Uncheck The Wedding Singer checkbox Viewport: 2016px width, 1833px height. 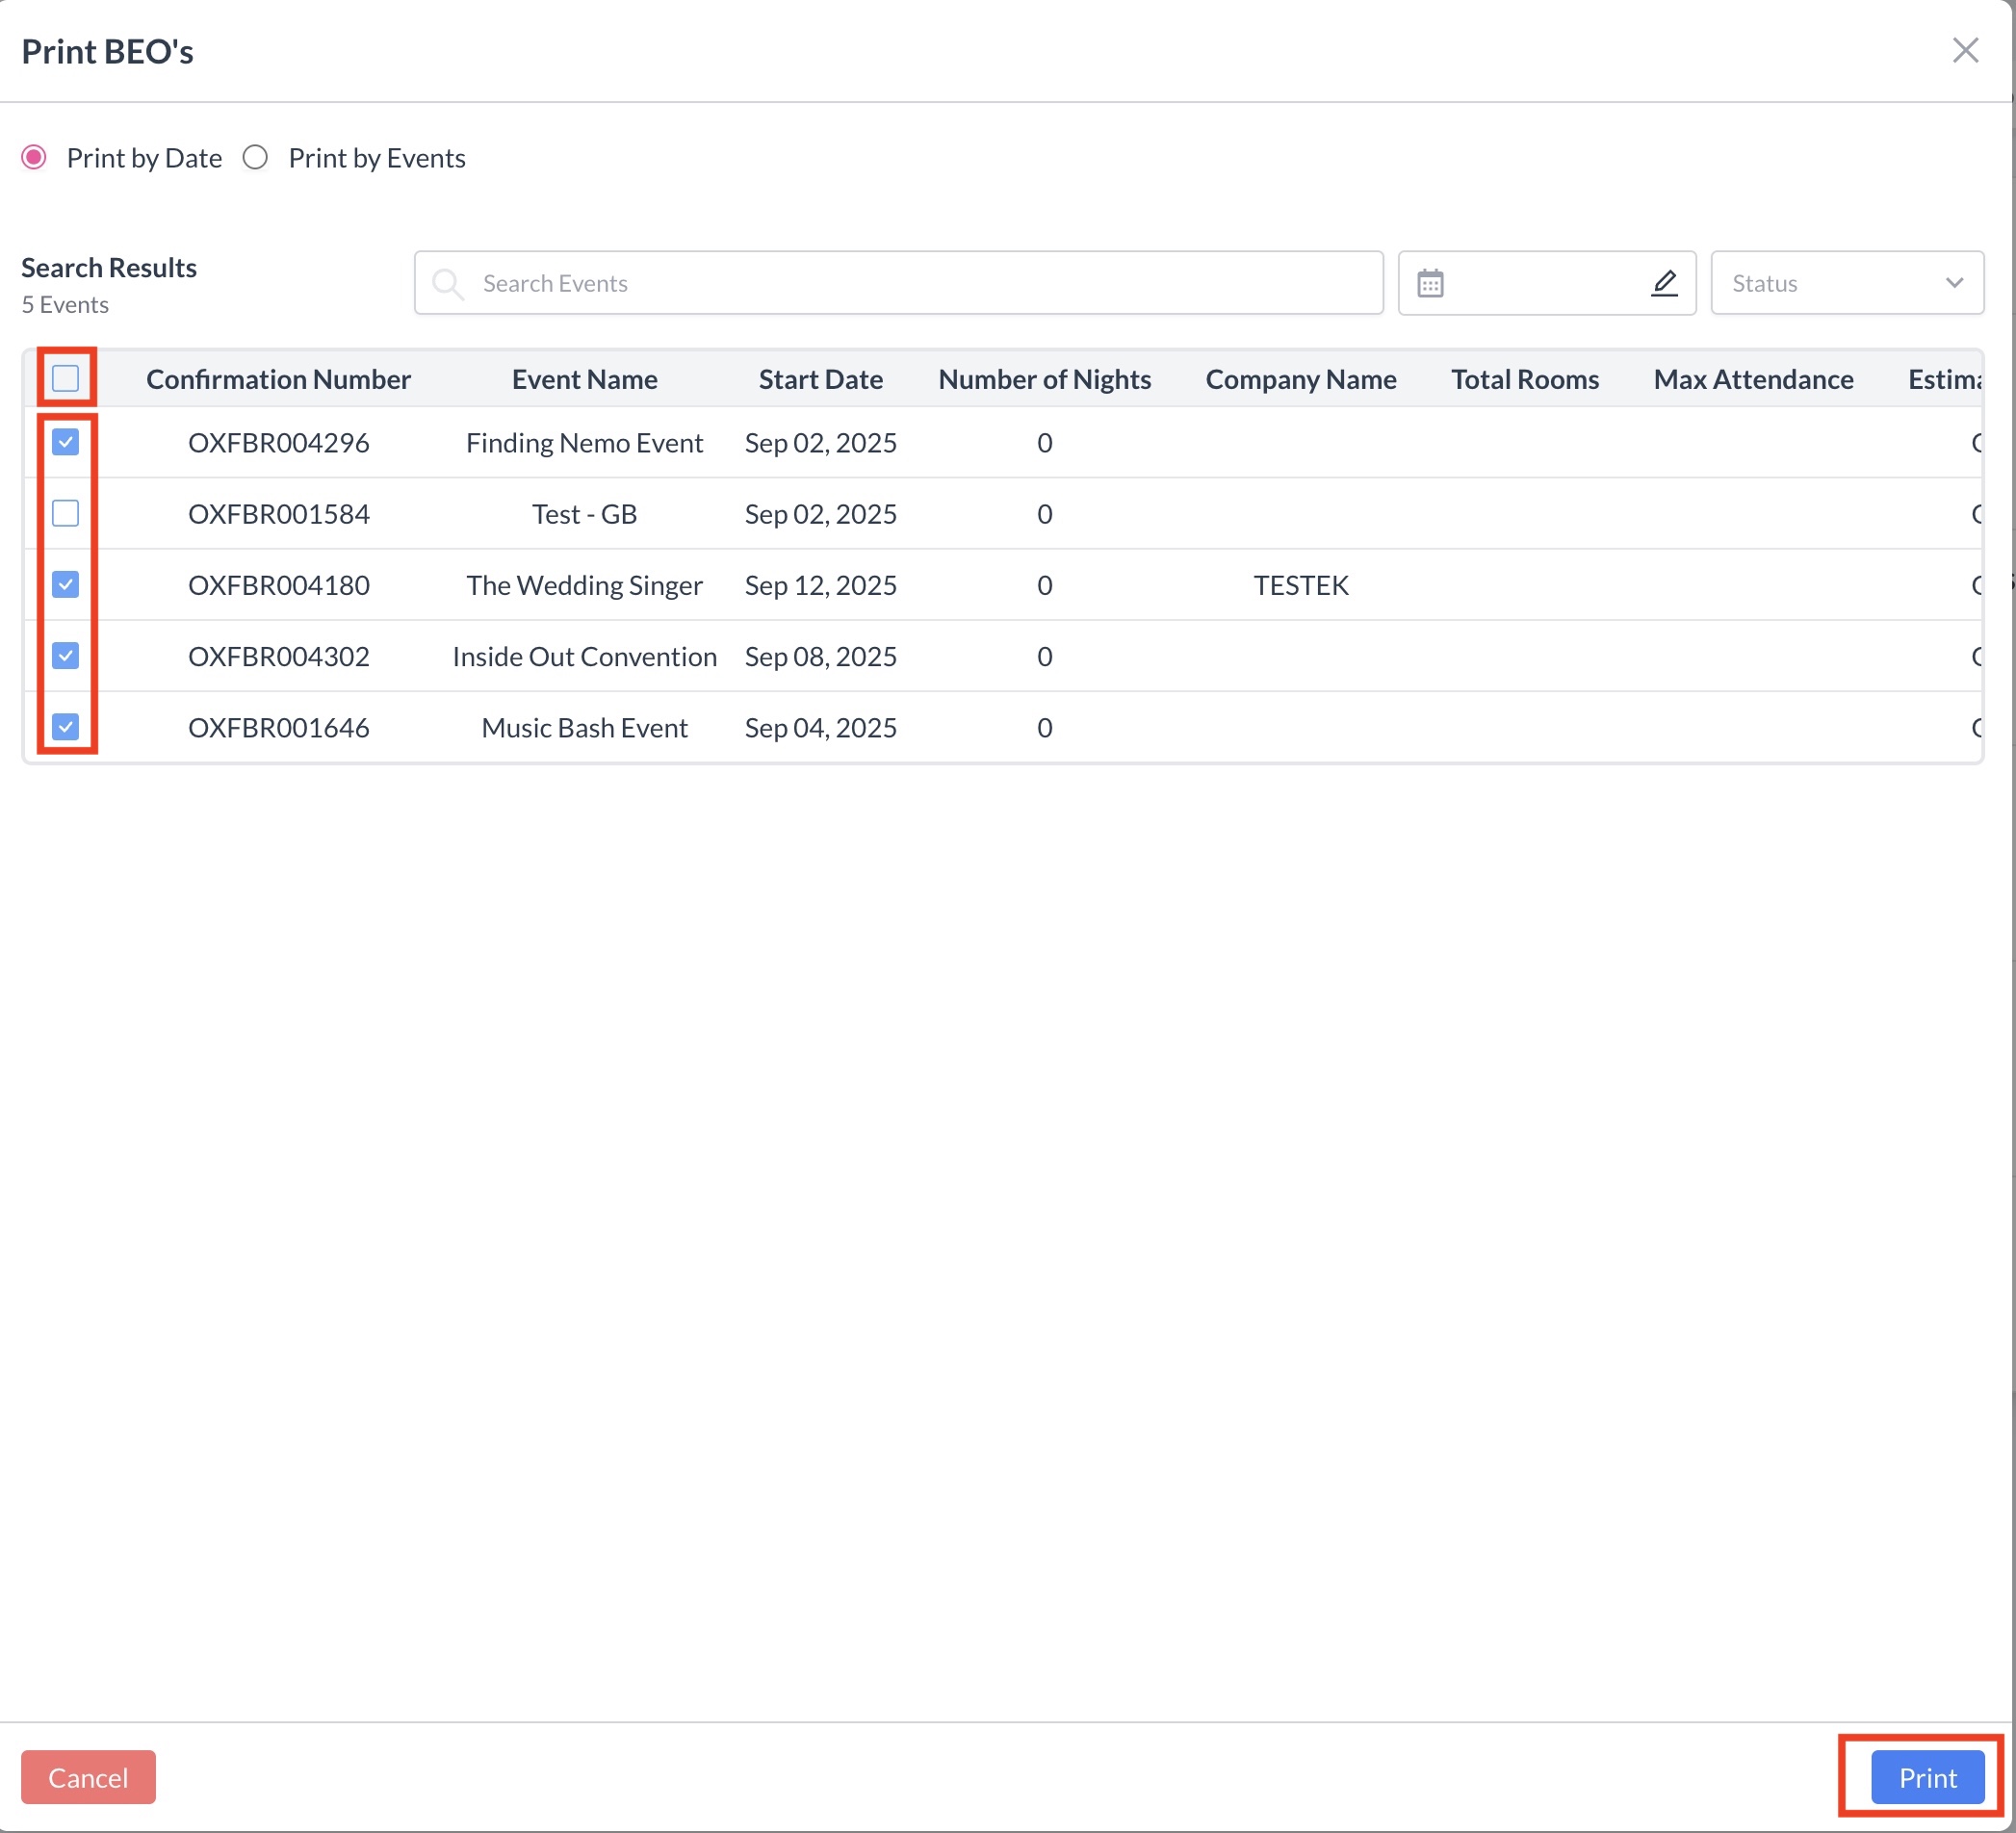[66, 584]
